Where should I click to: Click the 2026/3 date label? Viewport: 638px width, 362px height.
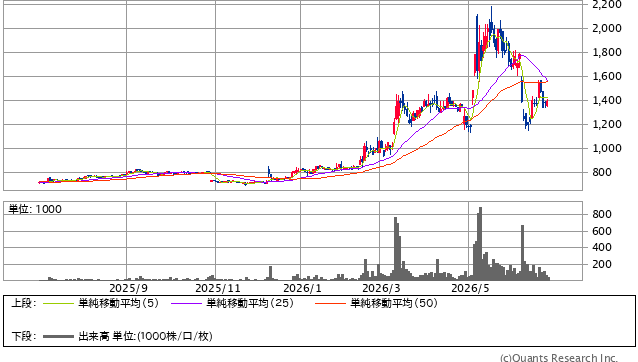coord(381,288)
